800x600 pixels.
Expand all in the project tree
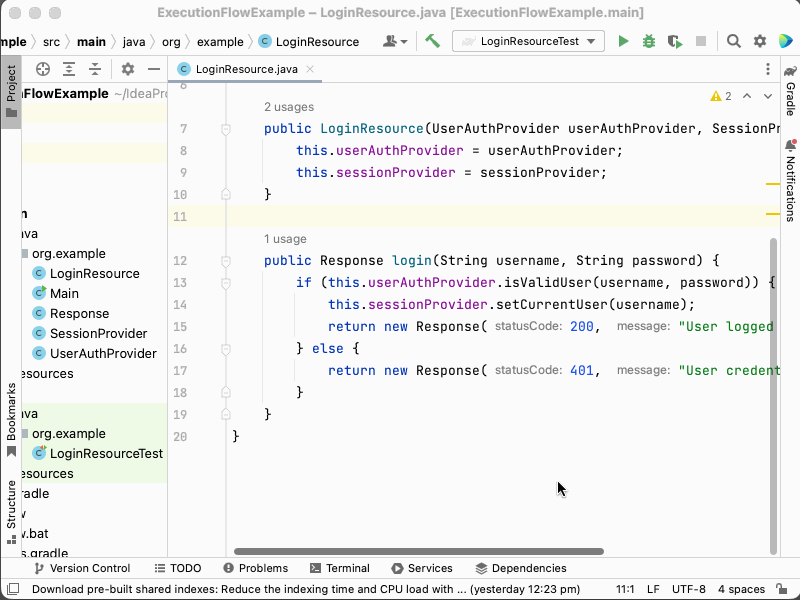pyautogui.click(x=69, y=69)
